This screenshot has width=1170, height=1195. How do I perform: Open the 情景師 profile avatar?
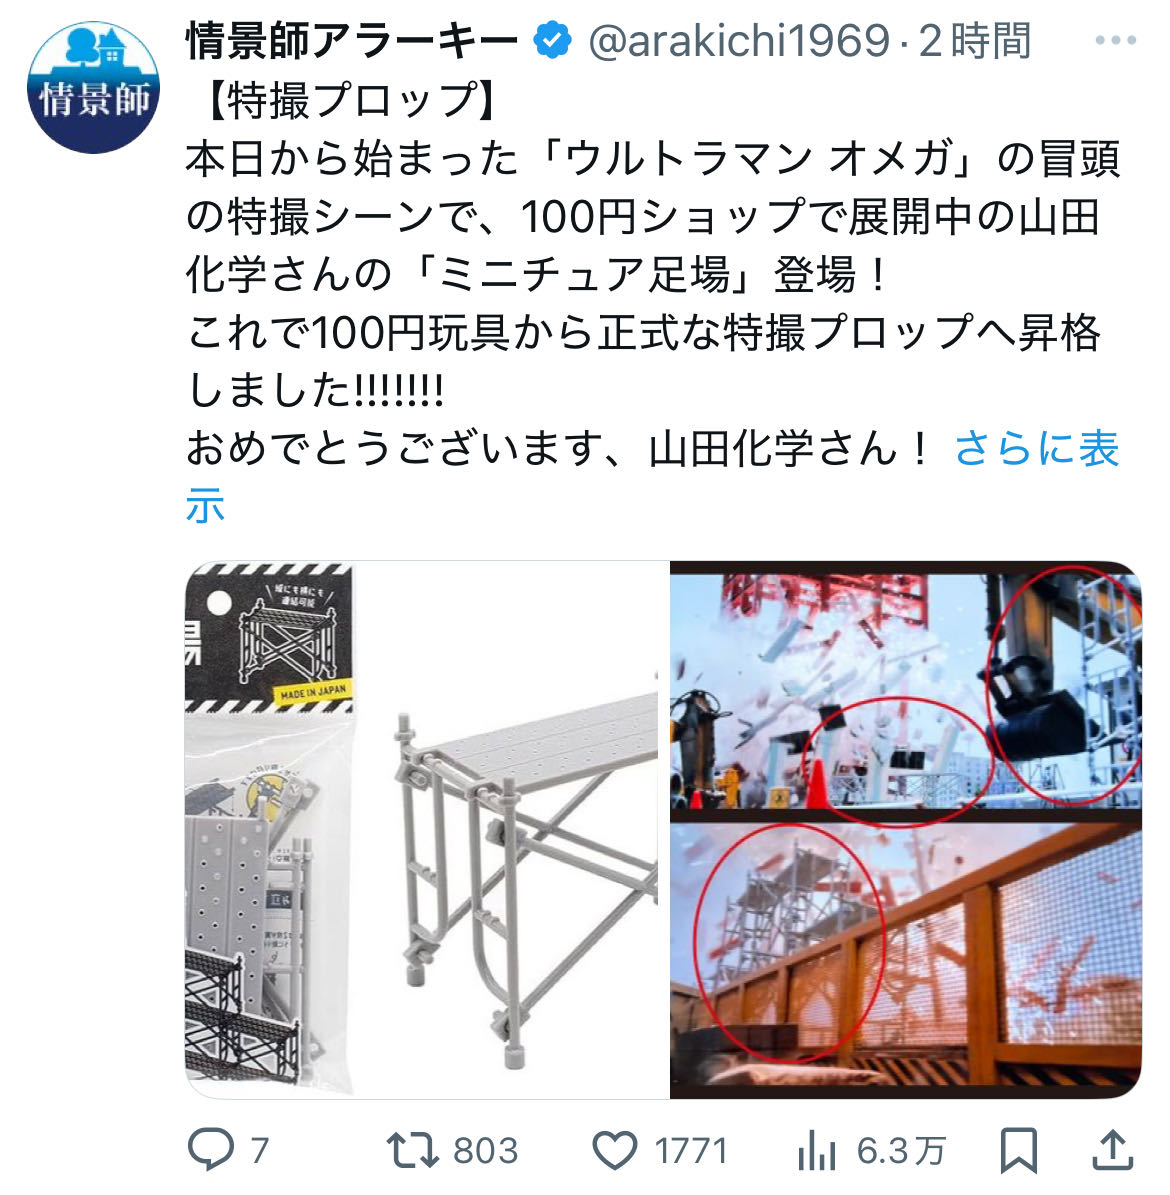pos(93,87)
